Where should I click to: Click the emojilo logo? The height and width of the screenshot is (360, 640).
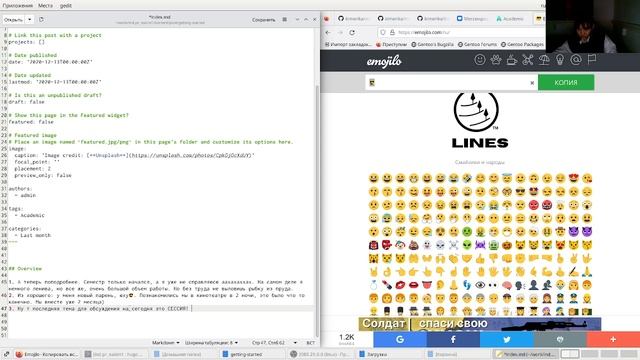[384, 61]
